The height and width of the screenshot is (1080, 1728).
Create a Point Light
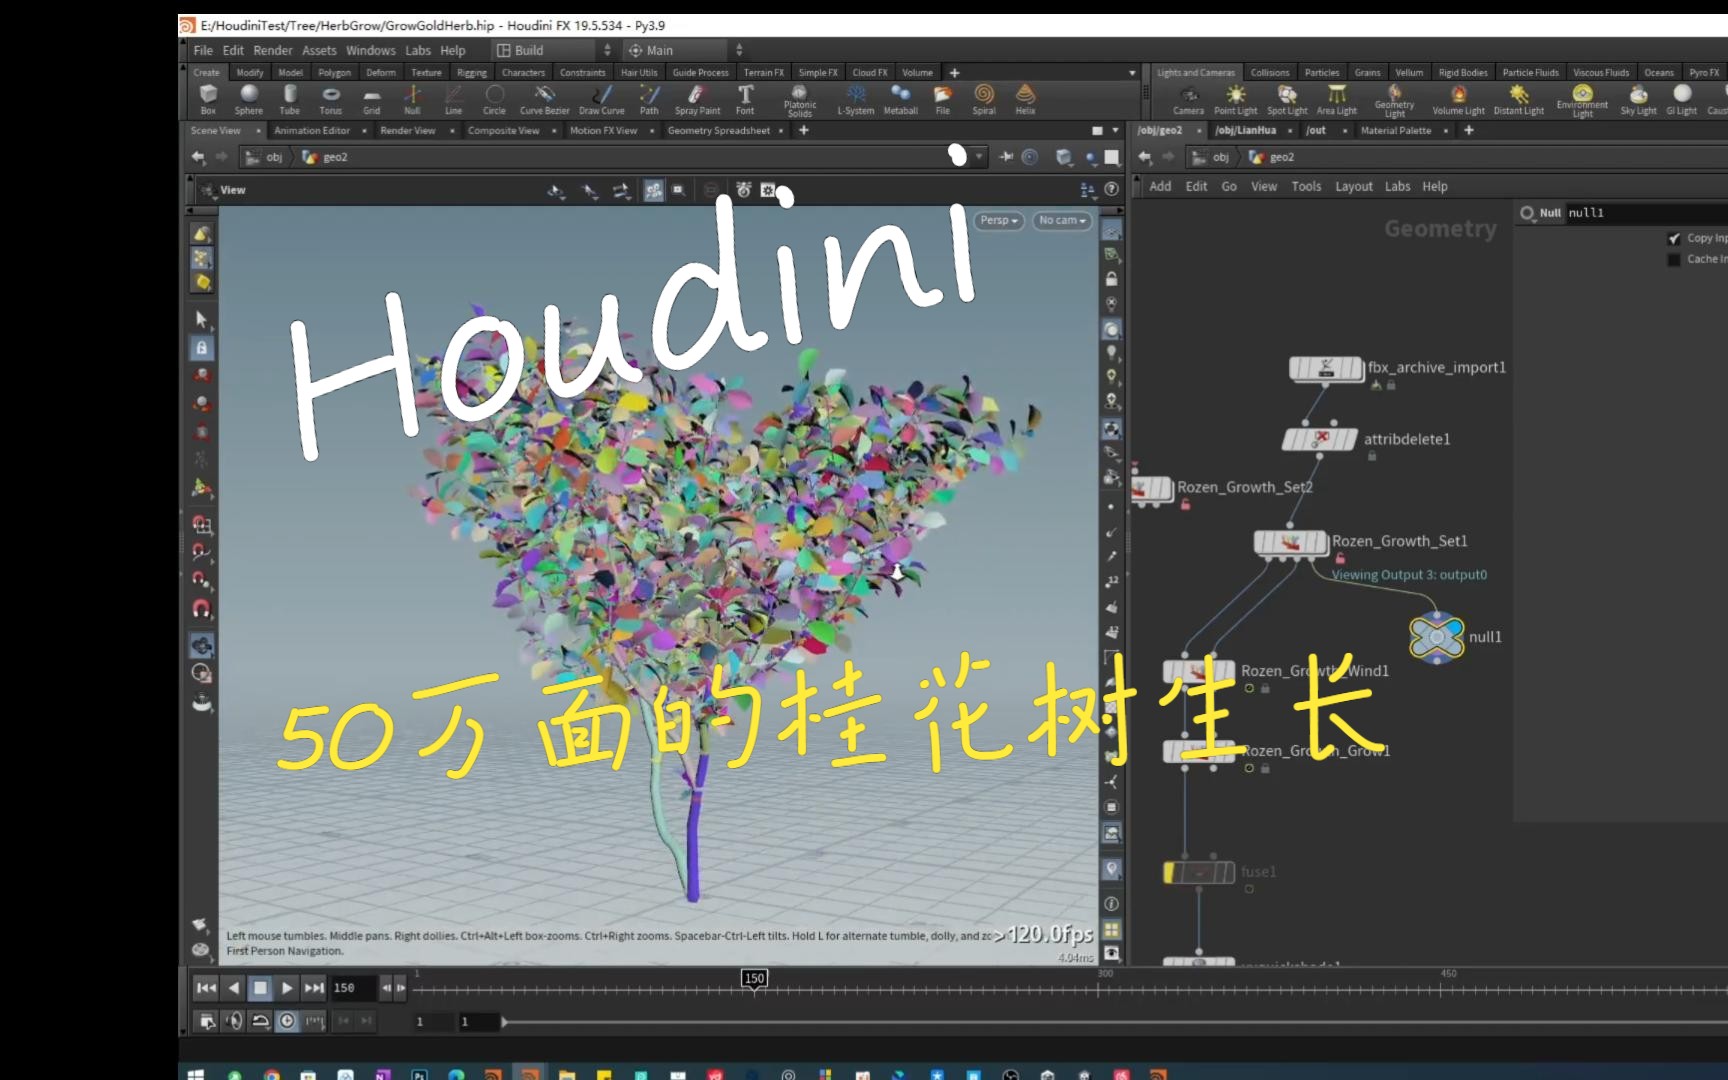[x=1236, y=100]
